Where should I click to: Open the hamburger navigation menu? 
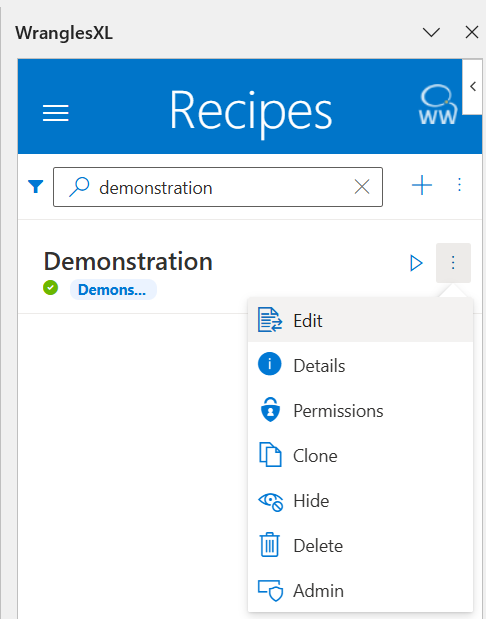(56, 113)
